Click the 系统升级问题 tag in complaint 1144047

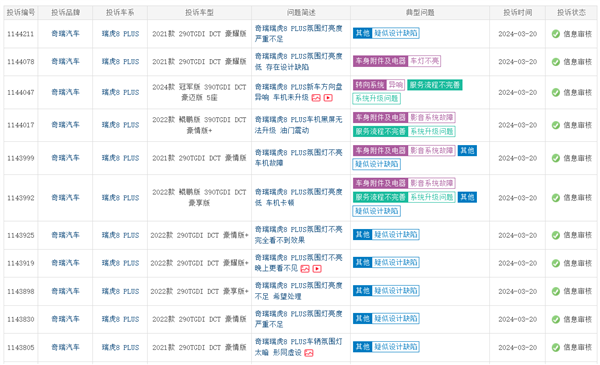(x=377, y=99)
